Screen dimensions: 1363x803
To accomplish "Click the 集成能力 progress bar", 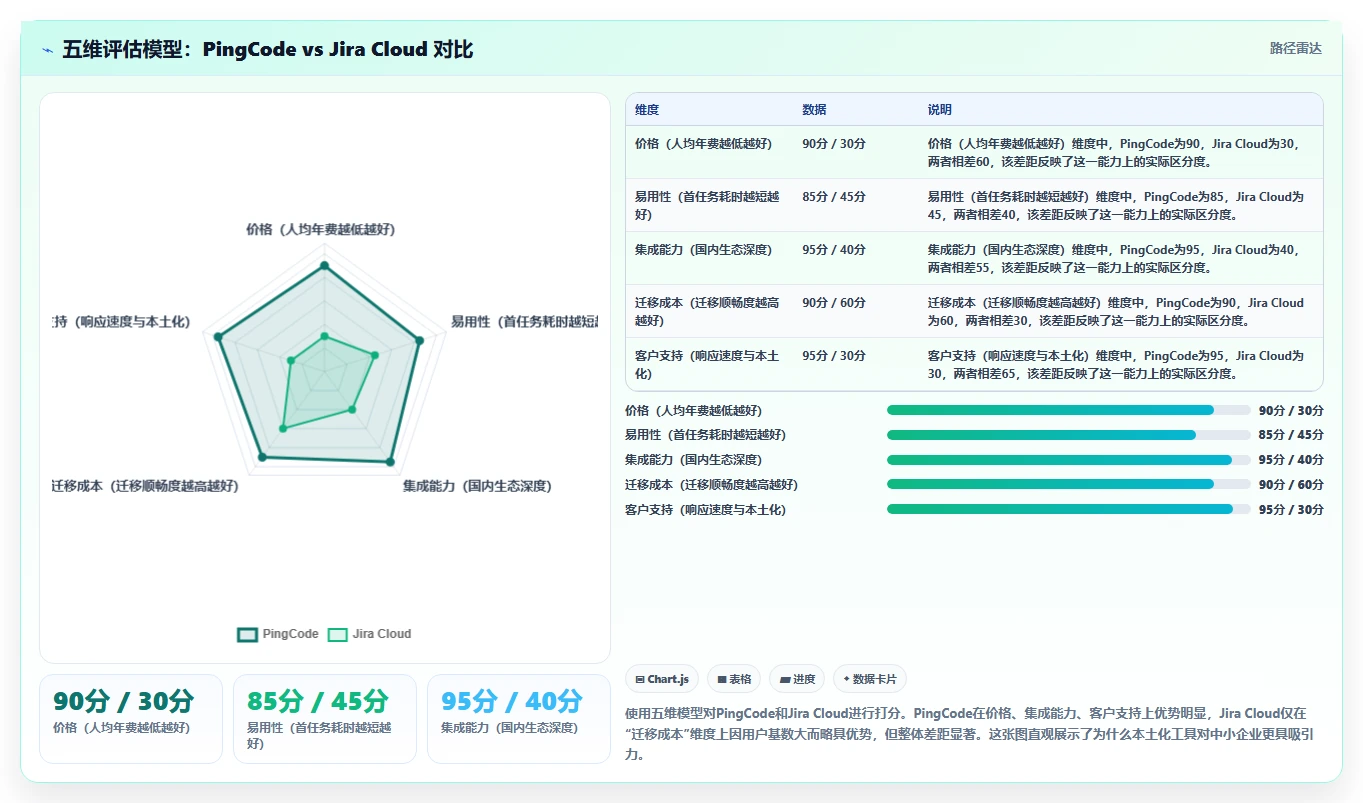I will click(x=1068, y=460).
